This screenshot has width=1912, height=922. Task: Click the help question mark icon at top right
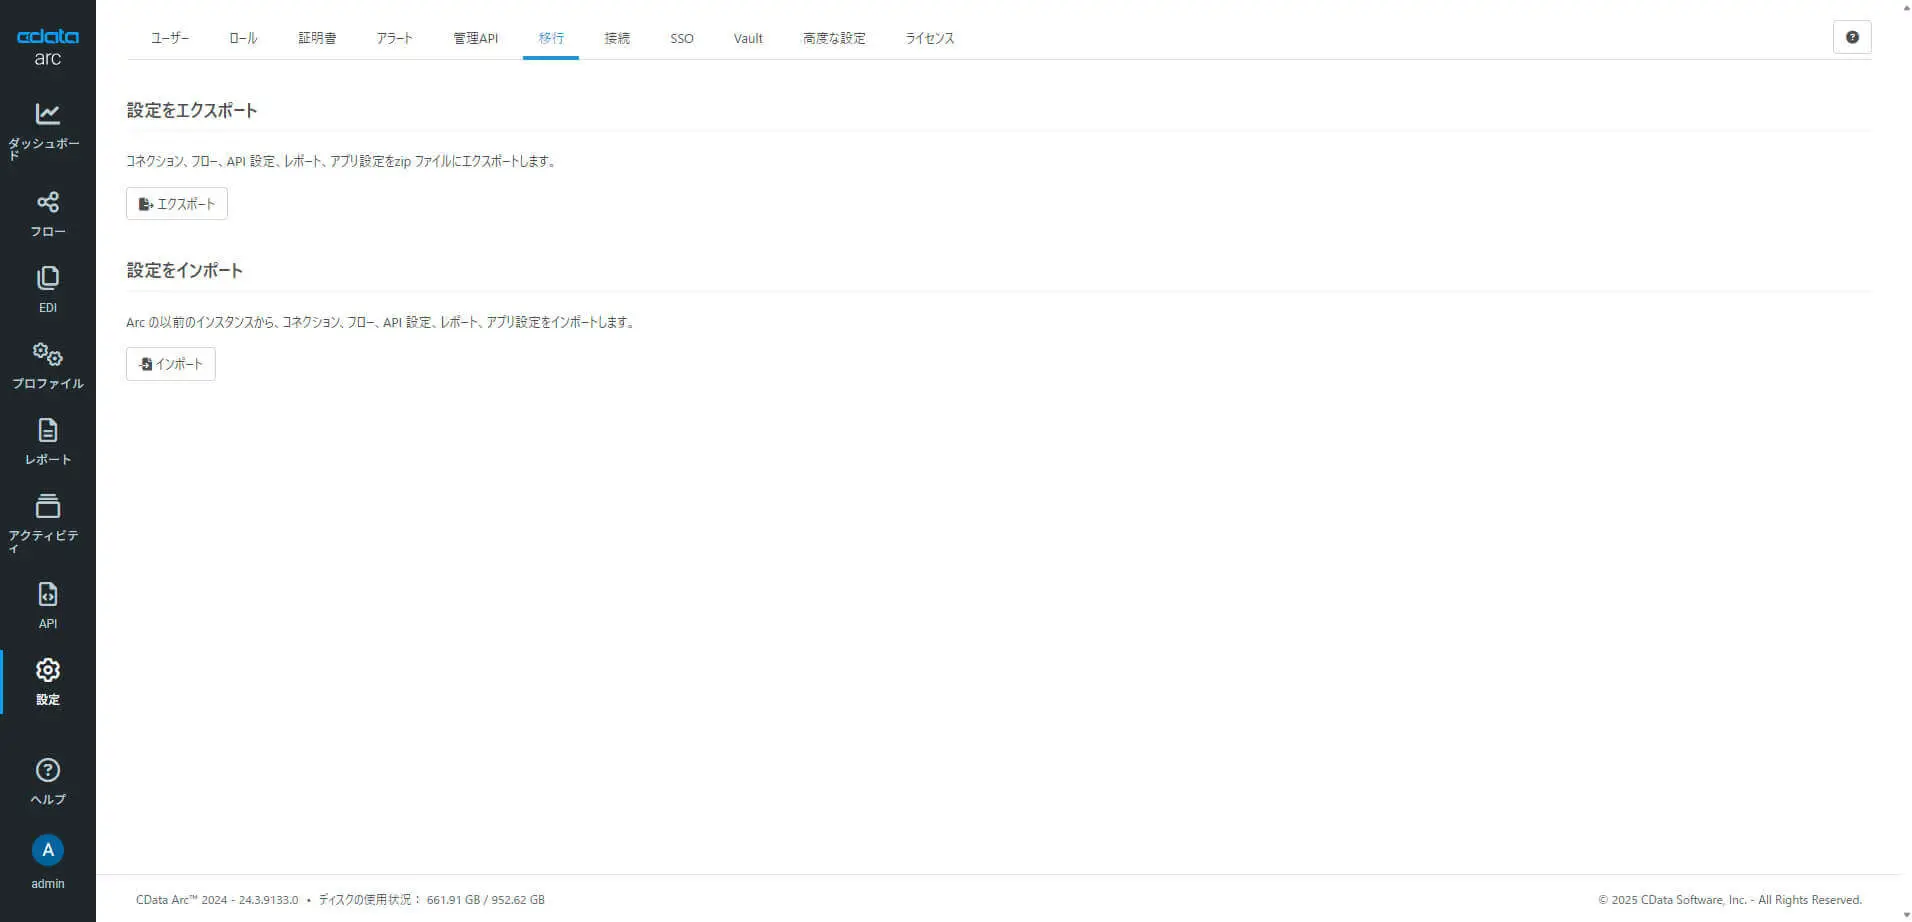click(x=1852, y=37)
